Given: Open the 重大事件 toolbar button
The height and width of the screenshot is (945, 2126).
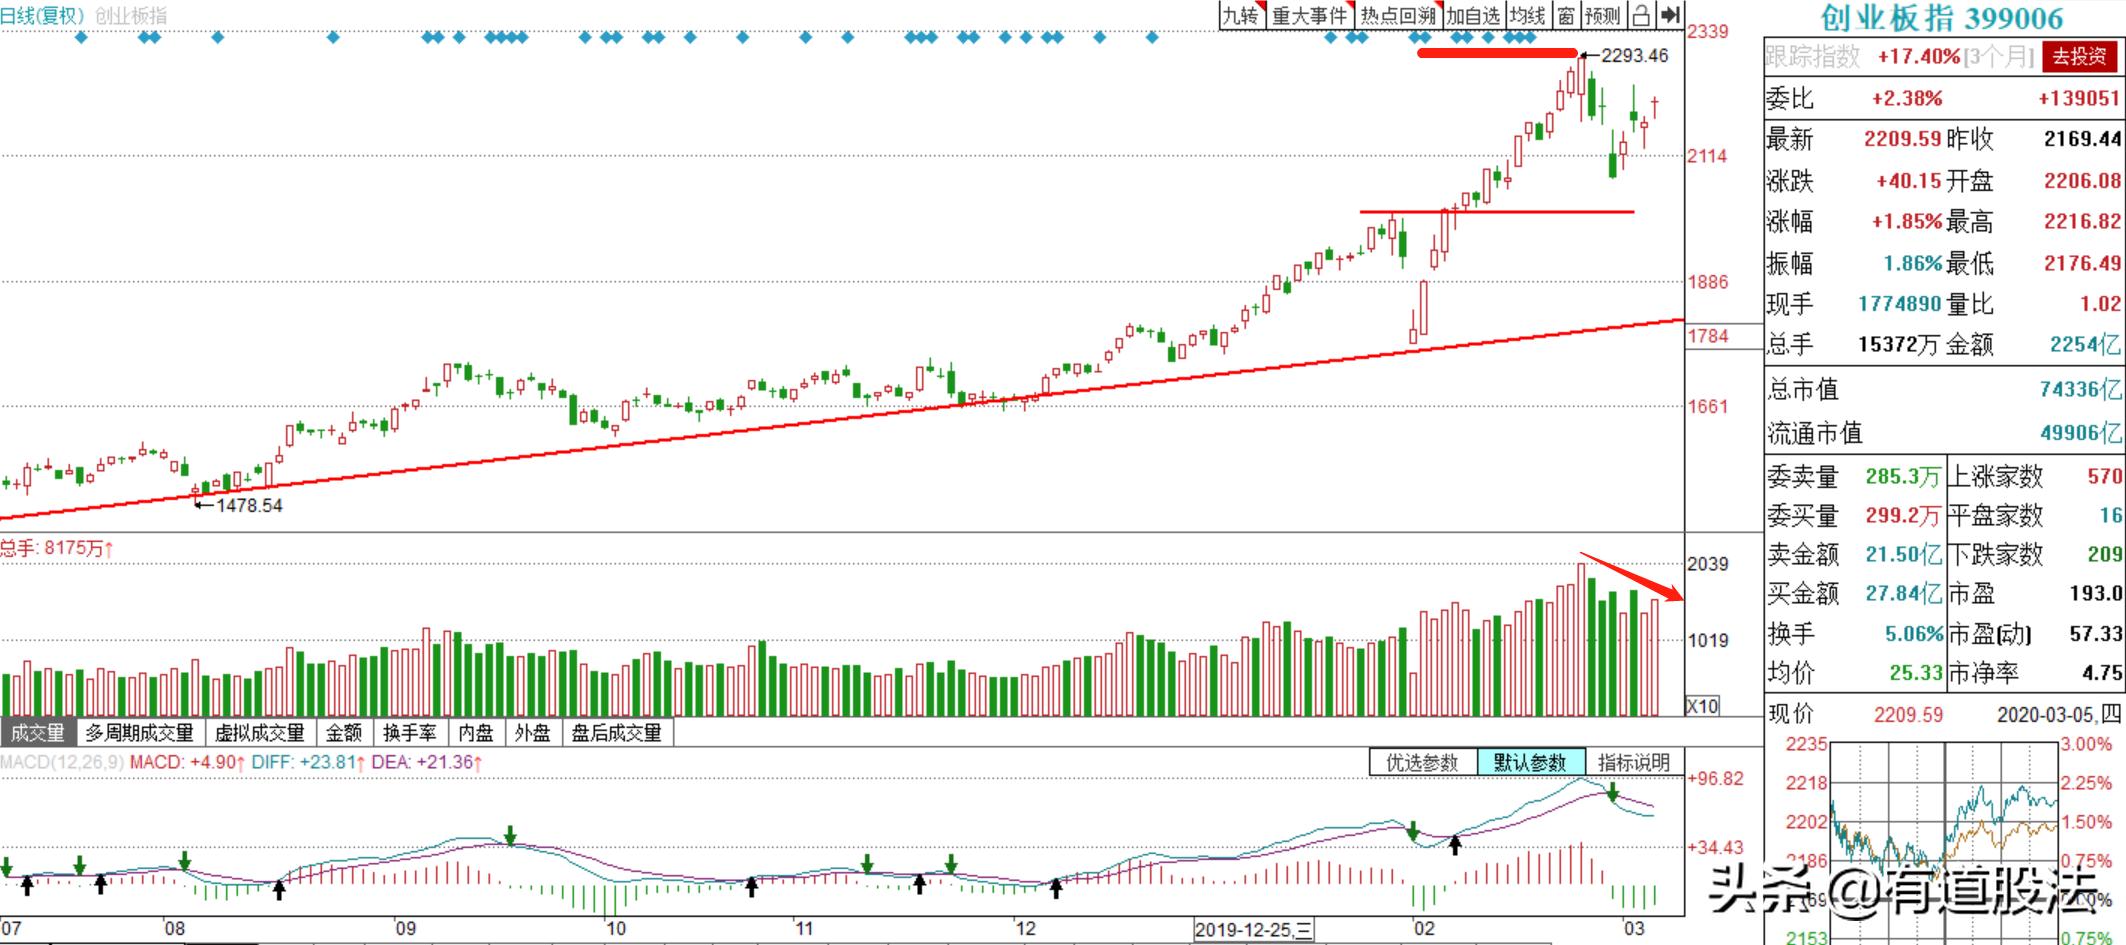Looking at the screenshot, I should click(x=1310, y=15).
